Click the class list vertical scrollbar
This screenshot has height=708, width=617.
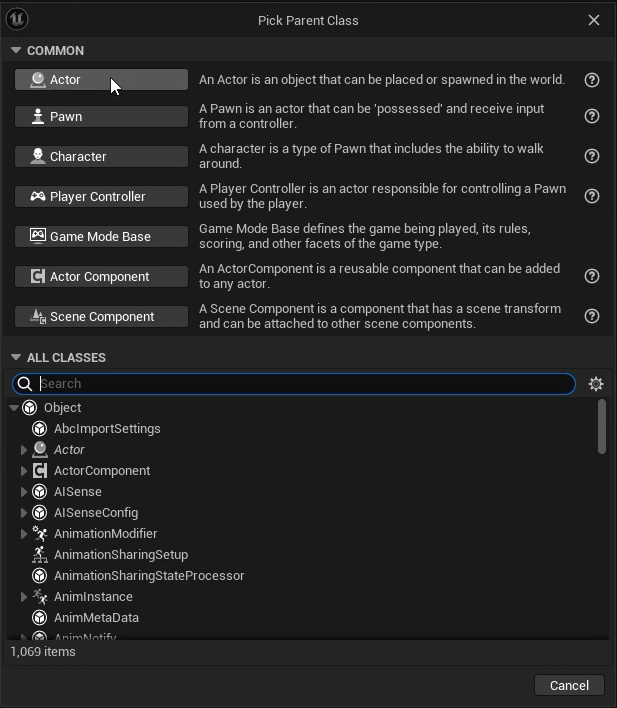[601, 428]
